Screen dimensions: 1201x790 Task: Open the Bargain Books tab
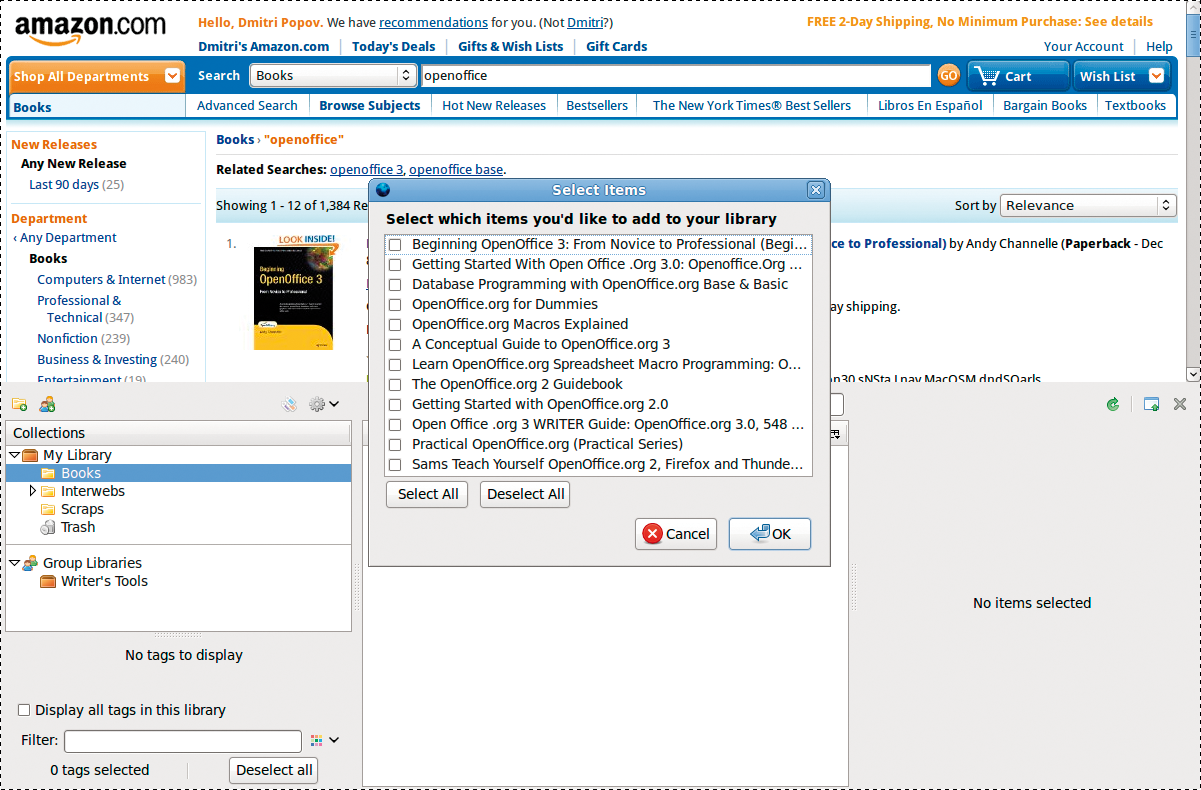coord(1045,105)
